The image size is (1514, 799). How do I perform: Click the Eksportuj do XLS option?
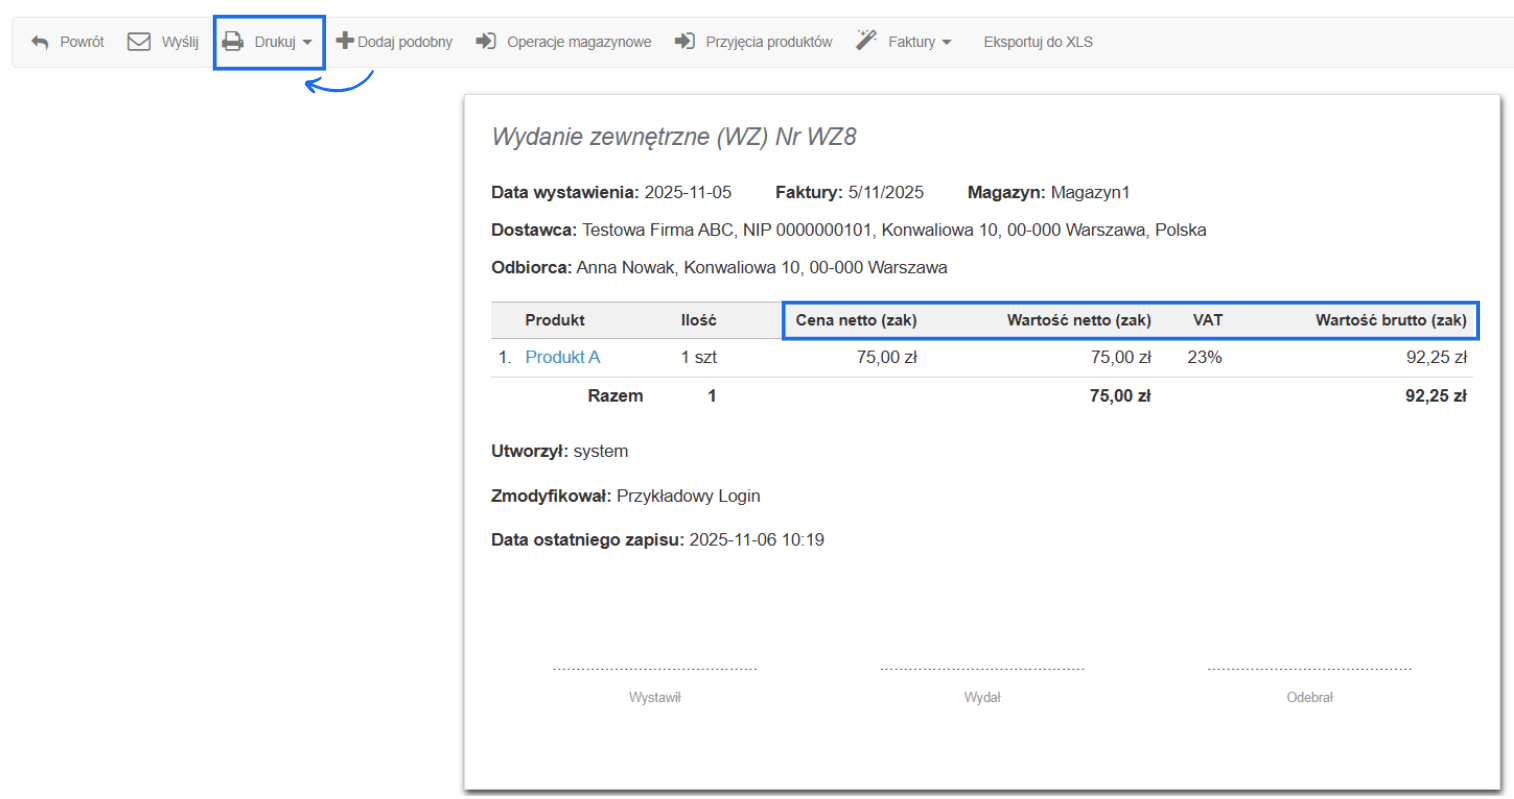[x=1038, y=42]
